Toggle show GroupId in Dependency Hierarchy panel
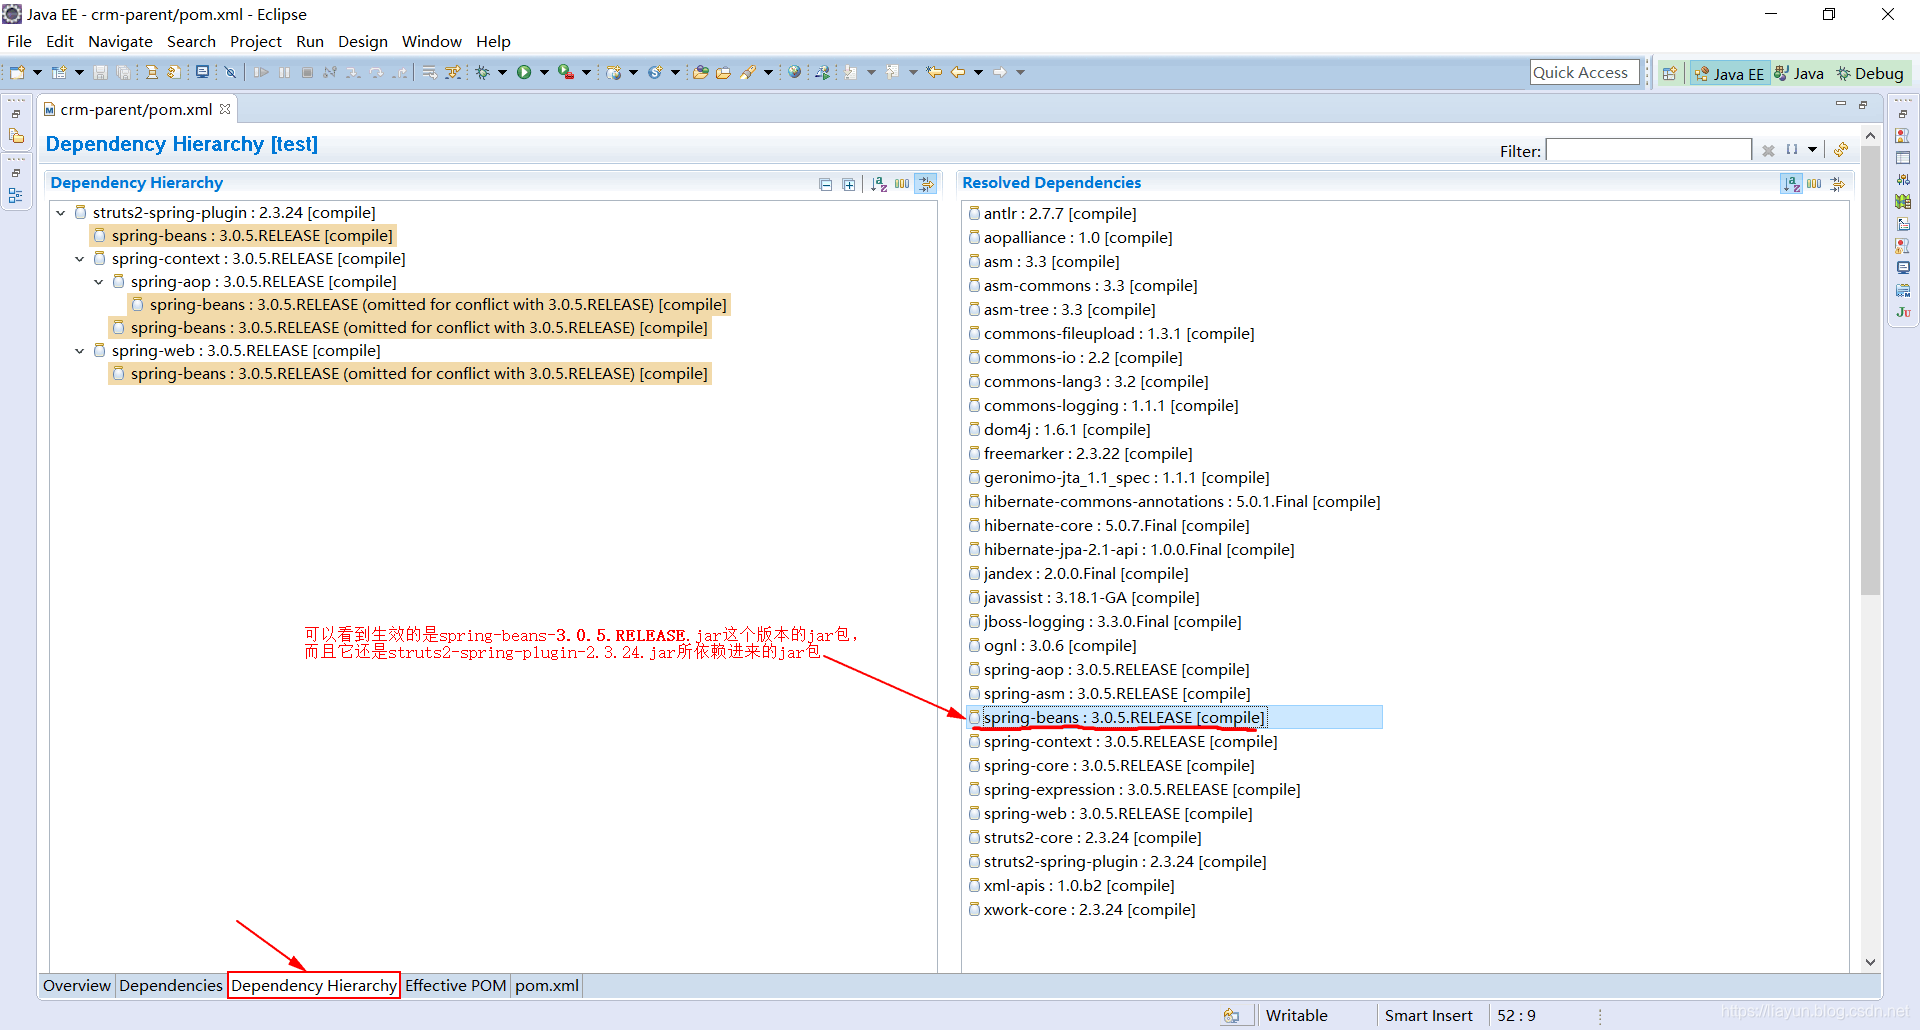 902,184
